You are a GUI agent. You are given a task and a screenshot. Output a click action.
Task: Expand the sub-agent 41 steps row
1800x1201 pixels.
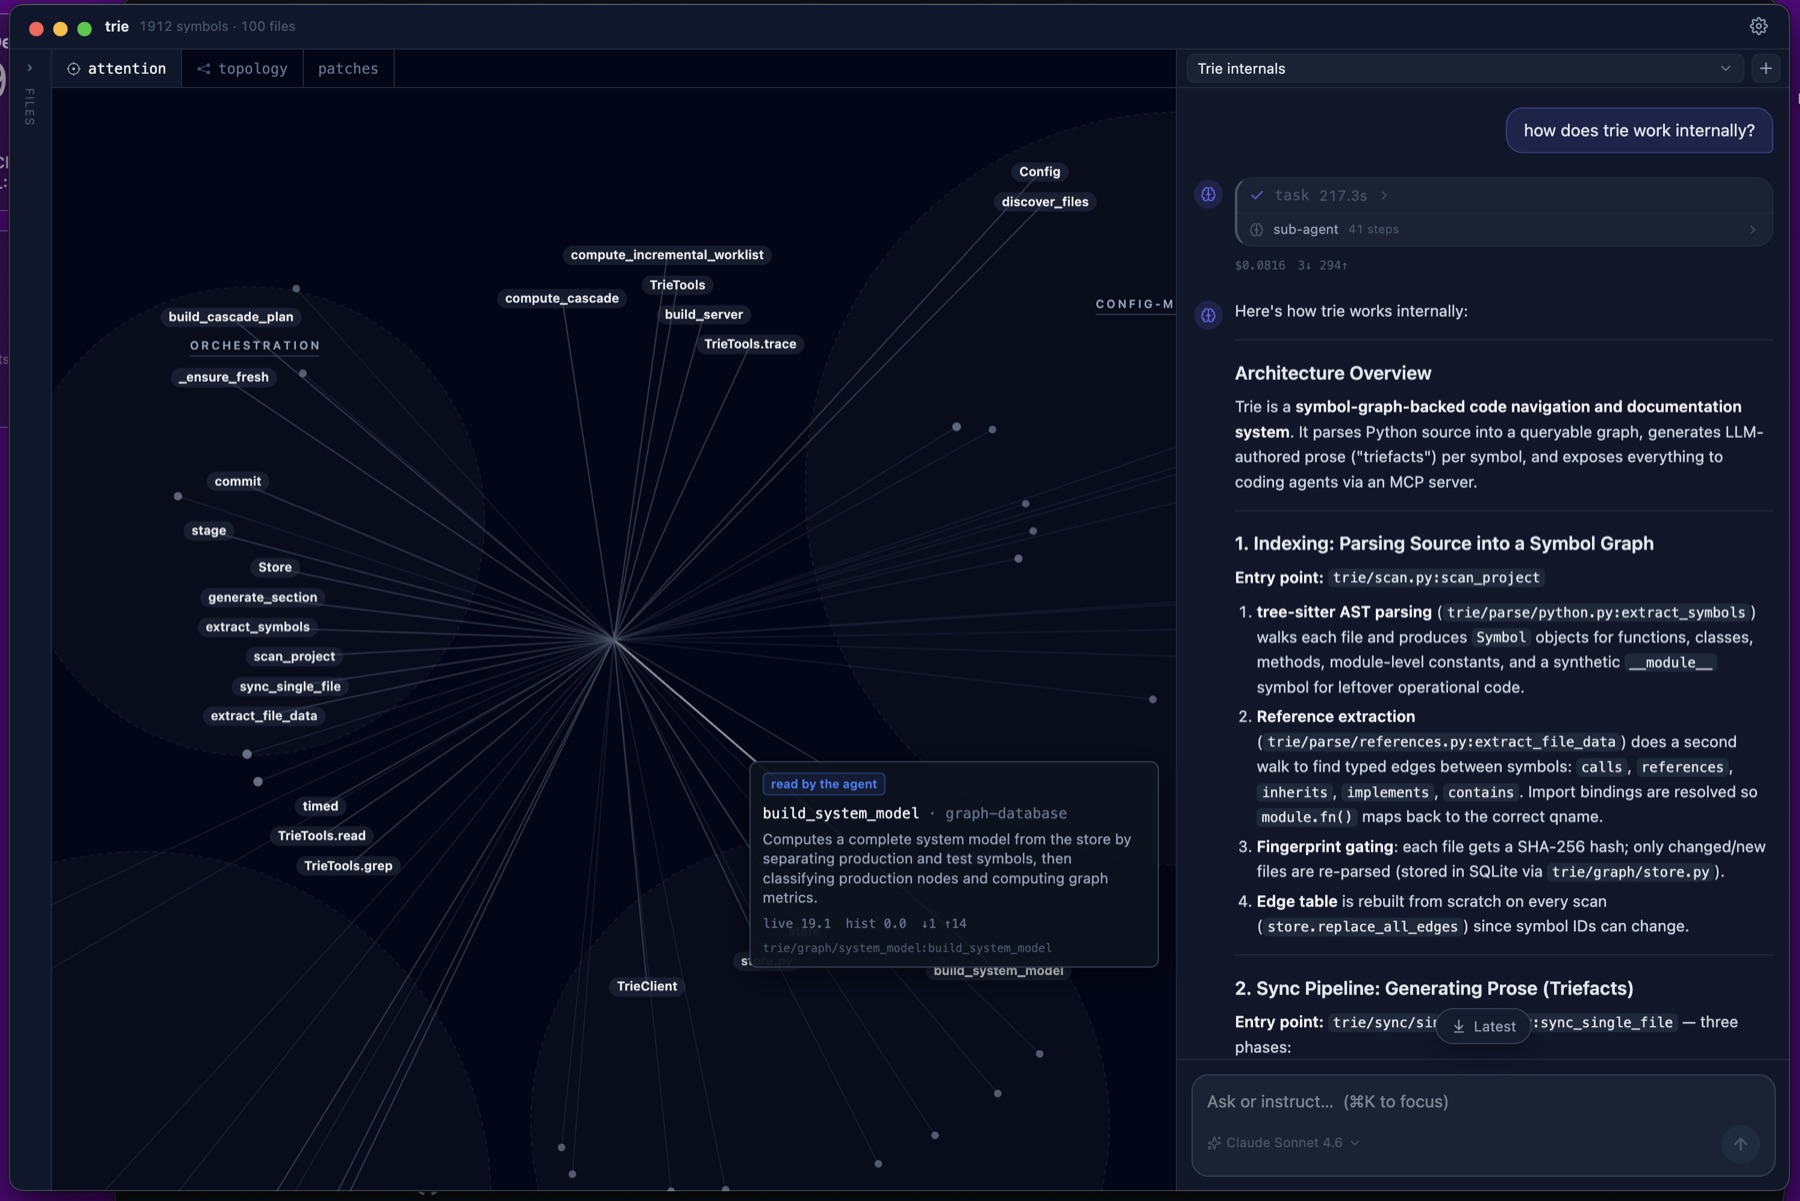(1504, 229)
